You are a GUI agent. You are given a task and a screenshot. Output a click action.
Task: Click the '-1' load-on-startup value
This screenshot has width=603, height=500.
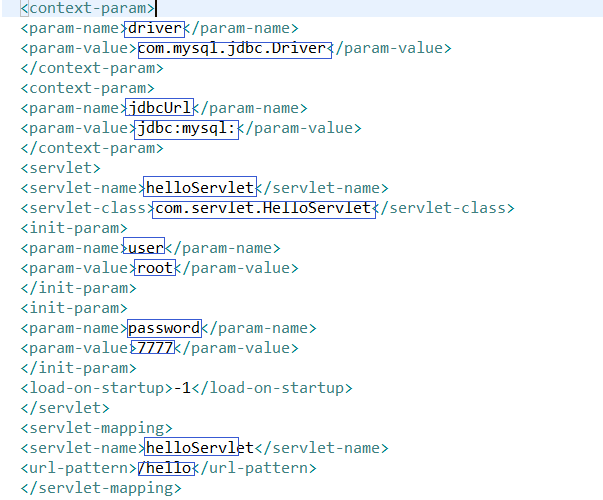(x=182, y=388)
